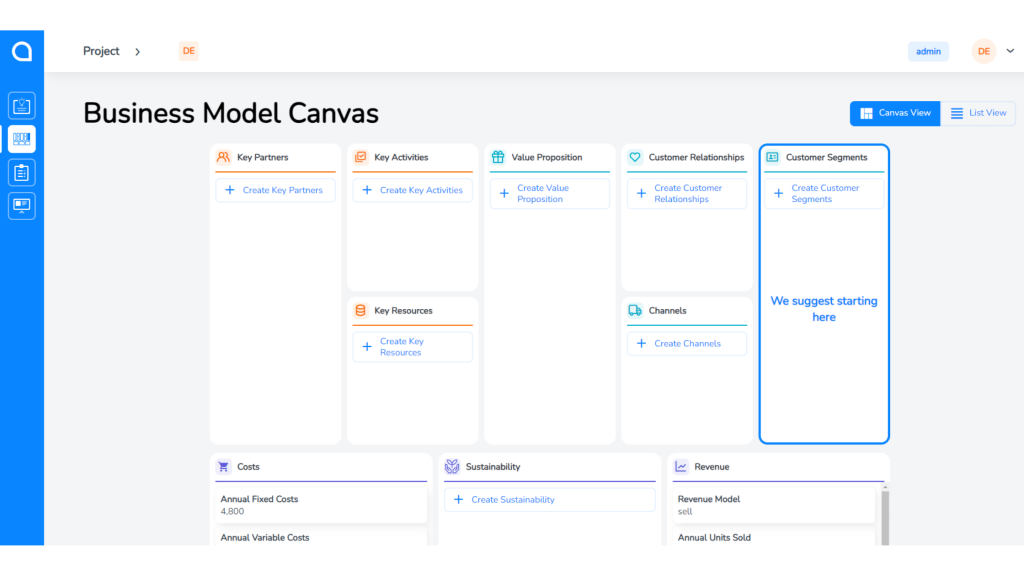Click the Revenue panel scrollbar
Viewport: 1024px width, 576px height.
click(884, 515)
